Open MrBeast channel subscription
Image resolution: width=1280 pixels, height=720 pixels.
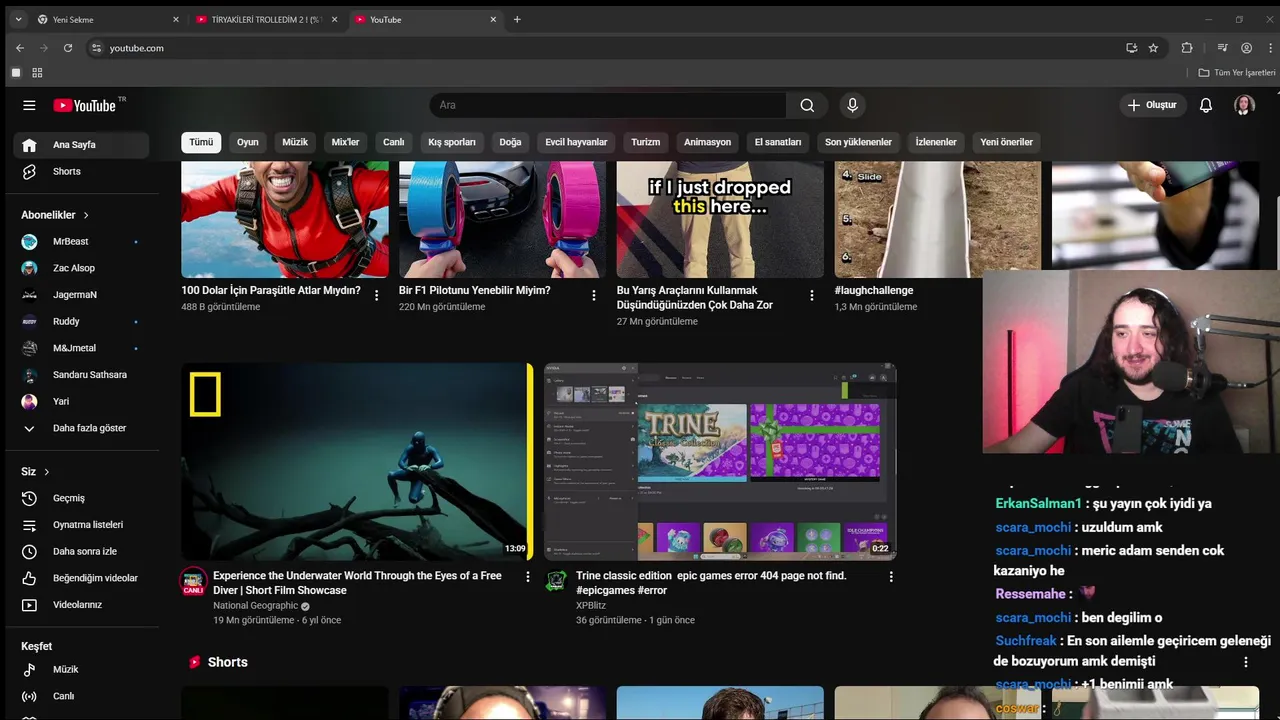pyautogui.click(x=81, y=241)
